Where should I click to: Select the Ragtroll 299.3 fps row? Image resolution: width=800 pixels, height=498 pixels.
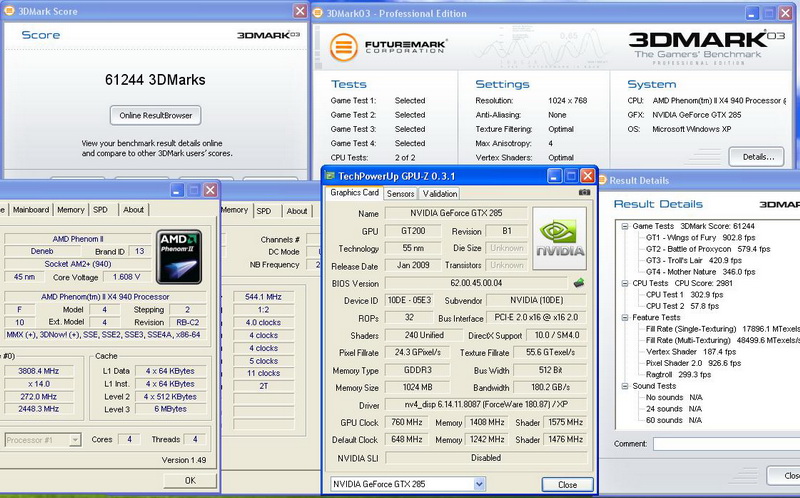(x=679, y=375)
